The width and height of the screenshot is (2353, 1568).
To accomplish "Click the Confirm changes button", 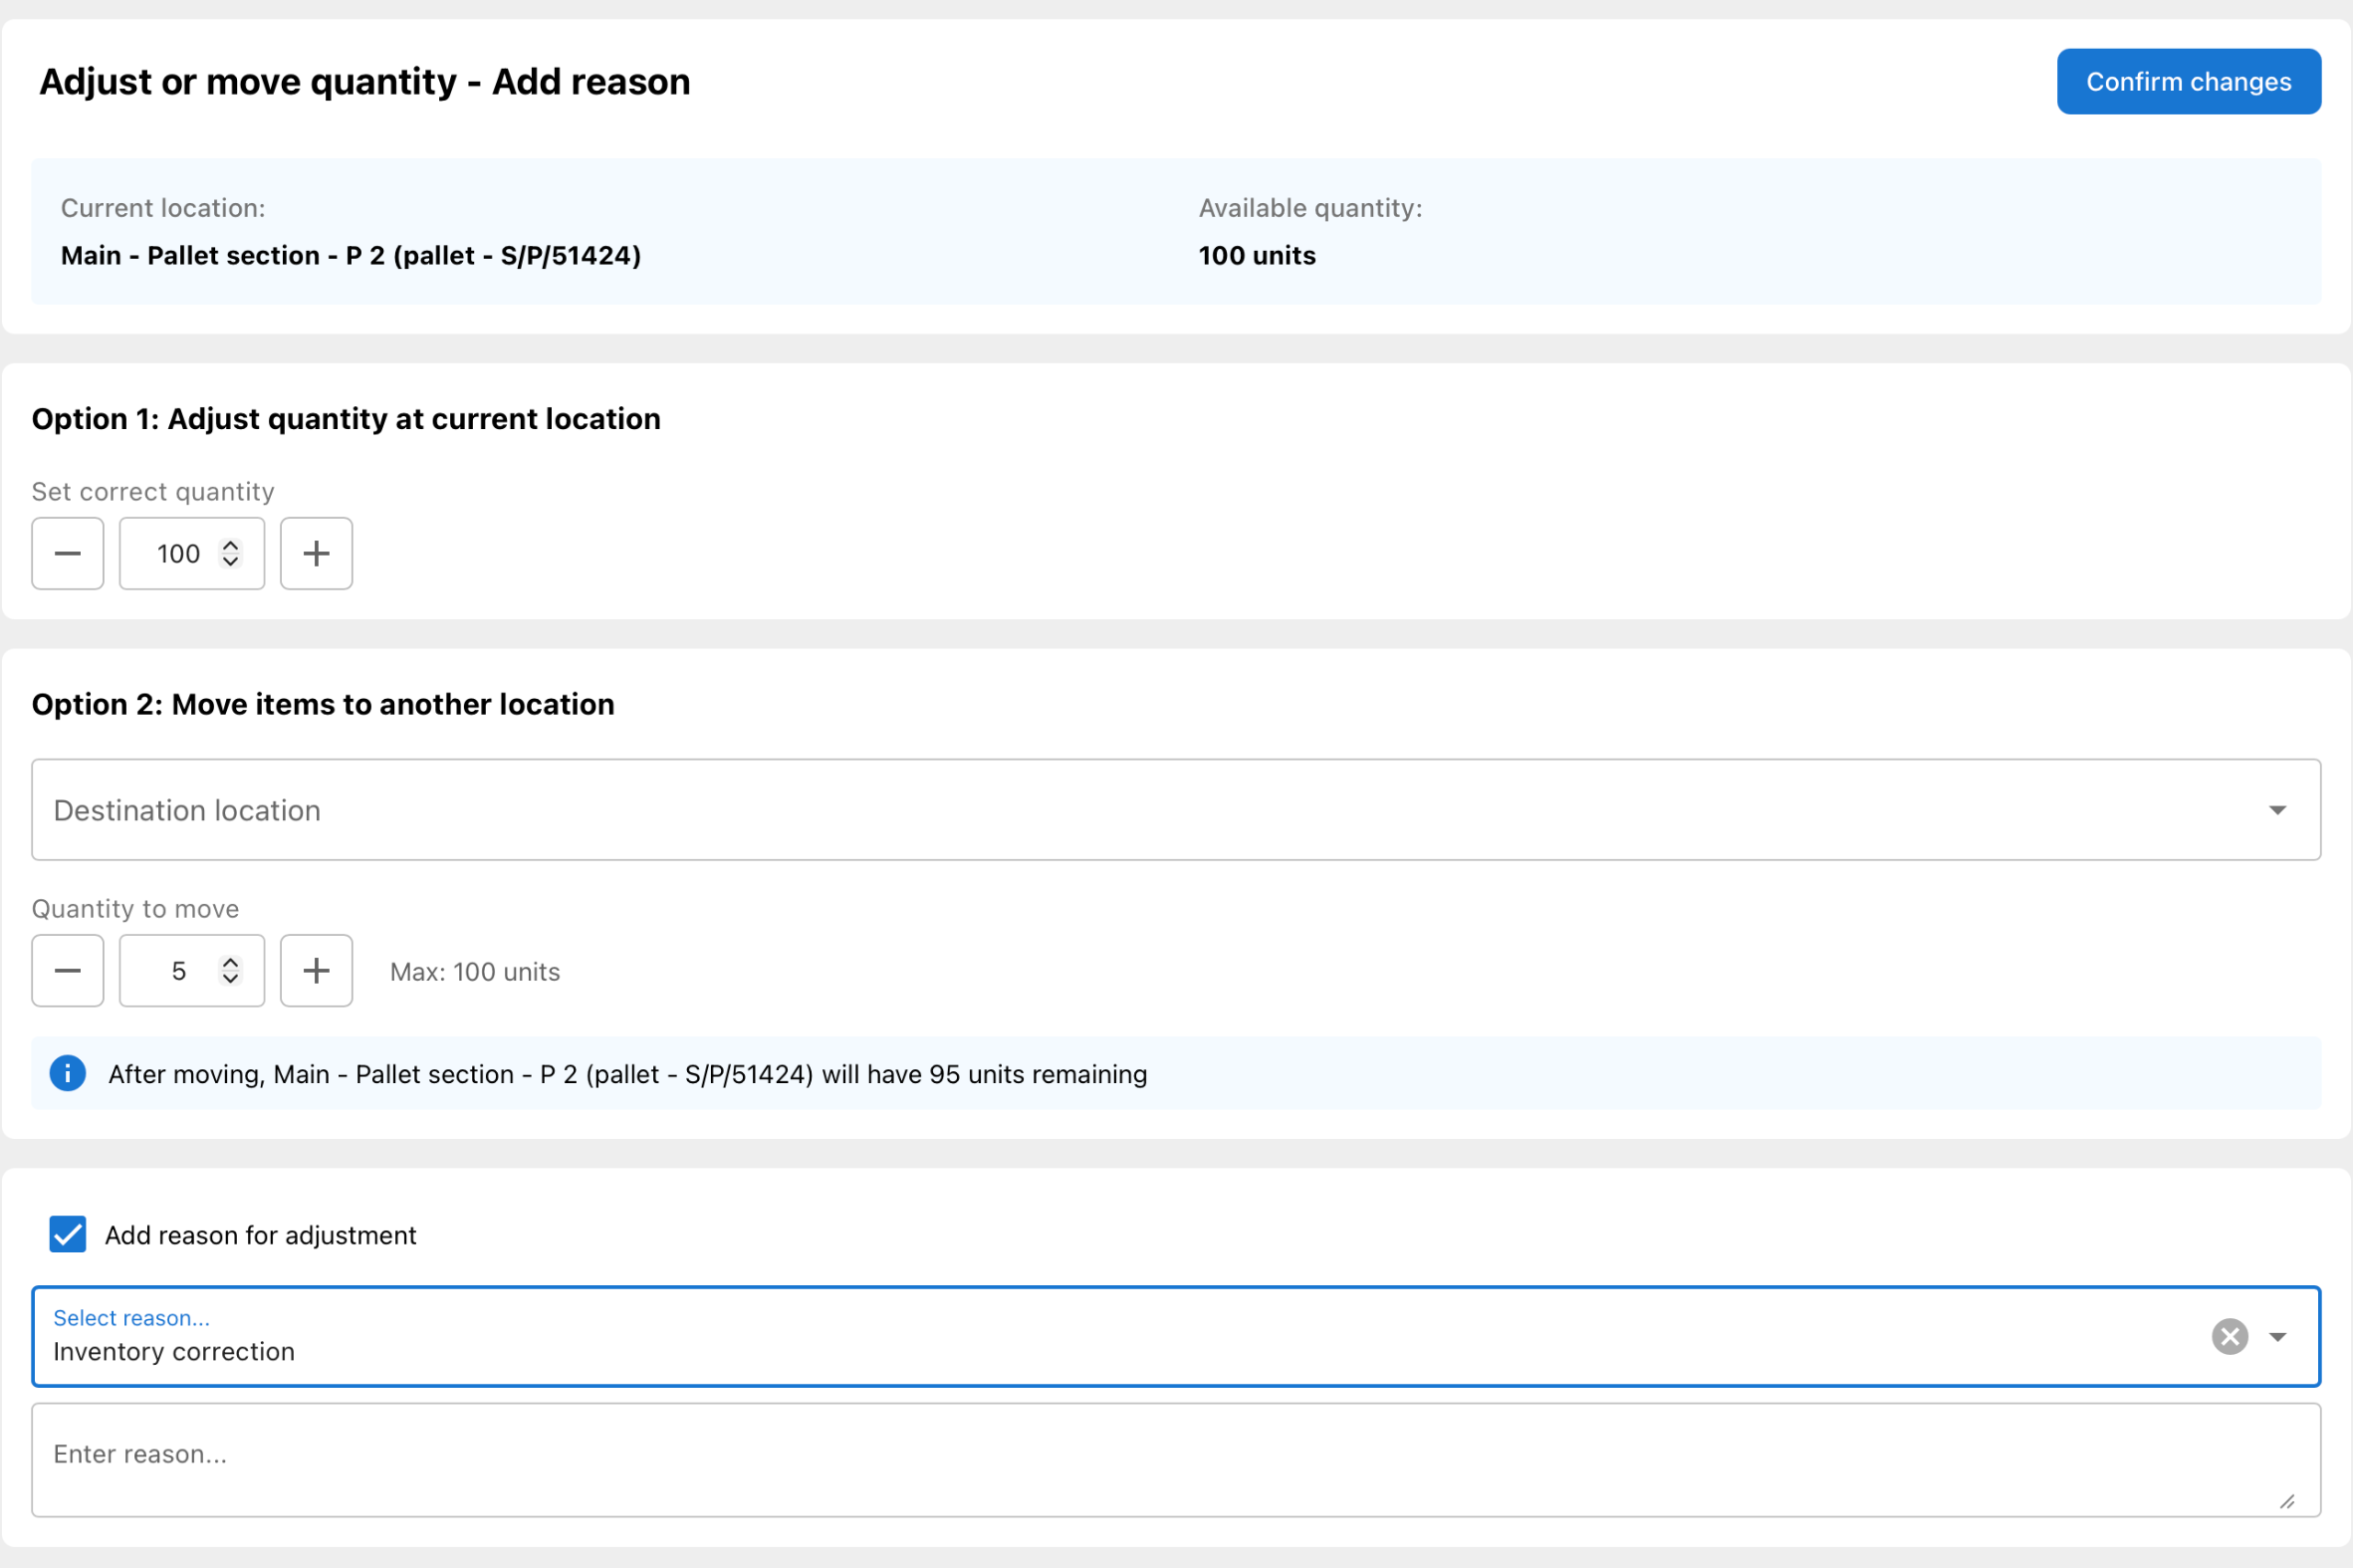I will [2188, 81].
